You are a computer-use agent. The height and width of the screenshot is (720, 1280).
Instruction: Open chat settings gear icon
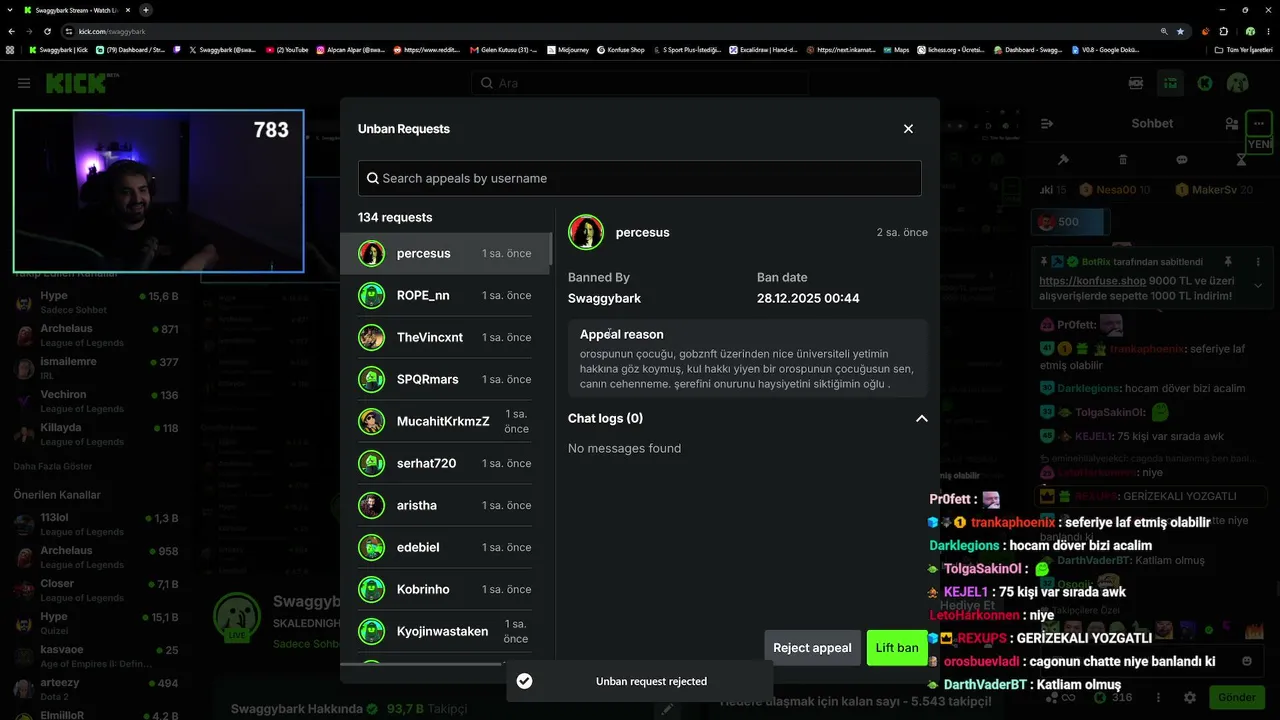(1190, 697)
